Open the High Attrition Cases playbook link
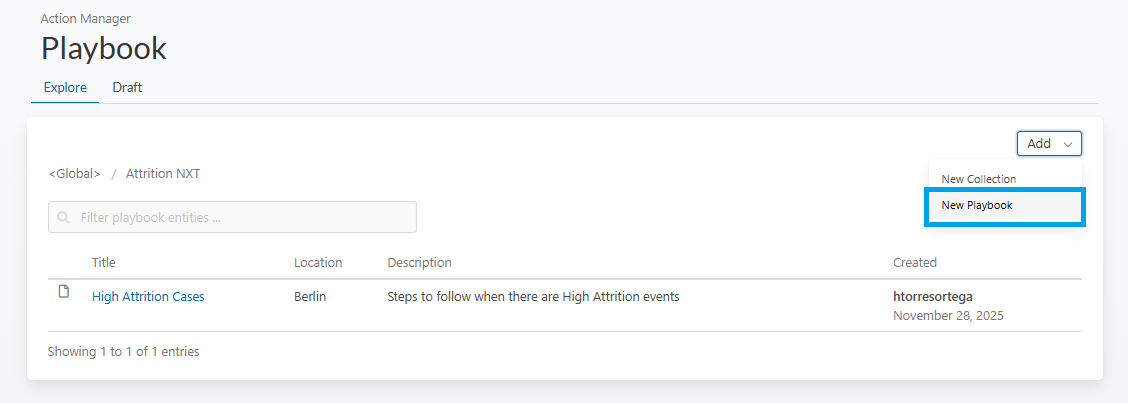The height and width of the screenshot is (403, 1128). pyautogui.click(x=148, y=296)
